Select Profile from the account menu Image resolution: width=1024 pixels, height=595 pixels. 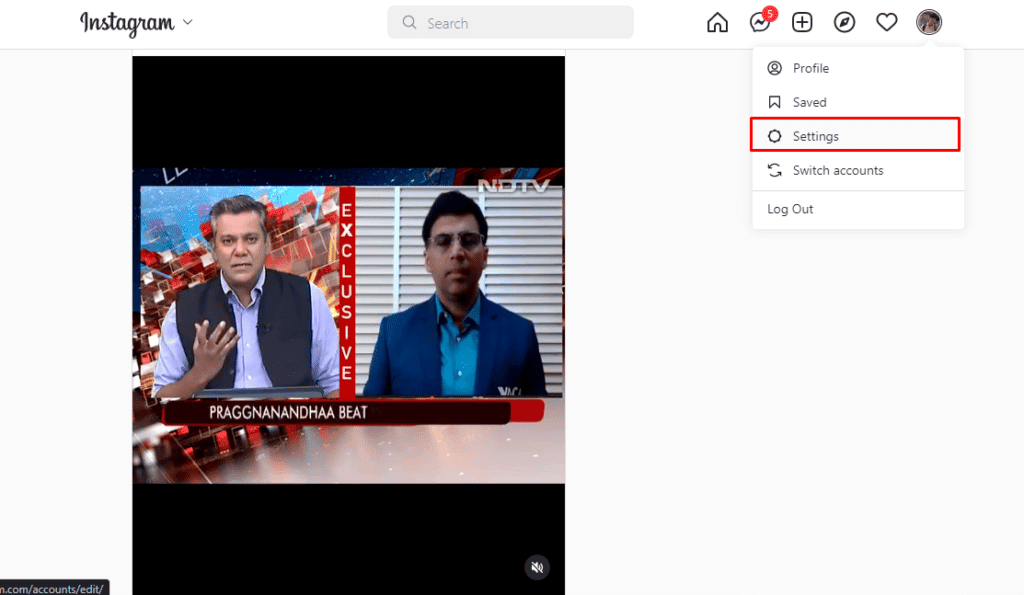pyautogui.click(x=810, y=68)
